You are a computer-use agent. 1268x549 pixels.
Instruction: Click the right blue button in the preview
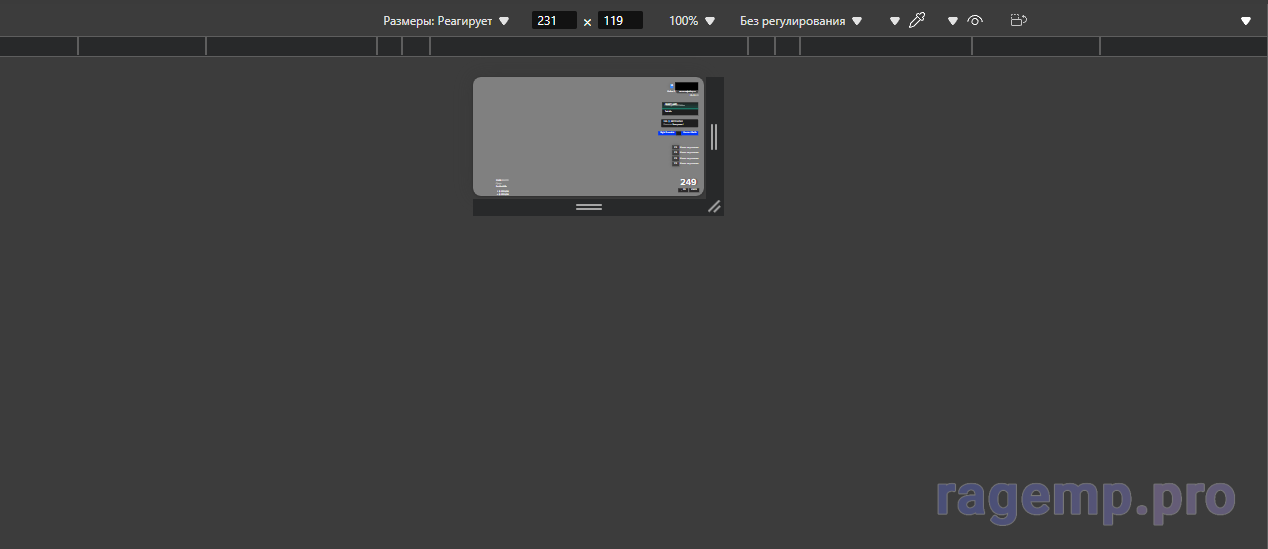[x=690, y=132]
